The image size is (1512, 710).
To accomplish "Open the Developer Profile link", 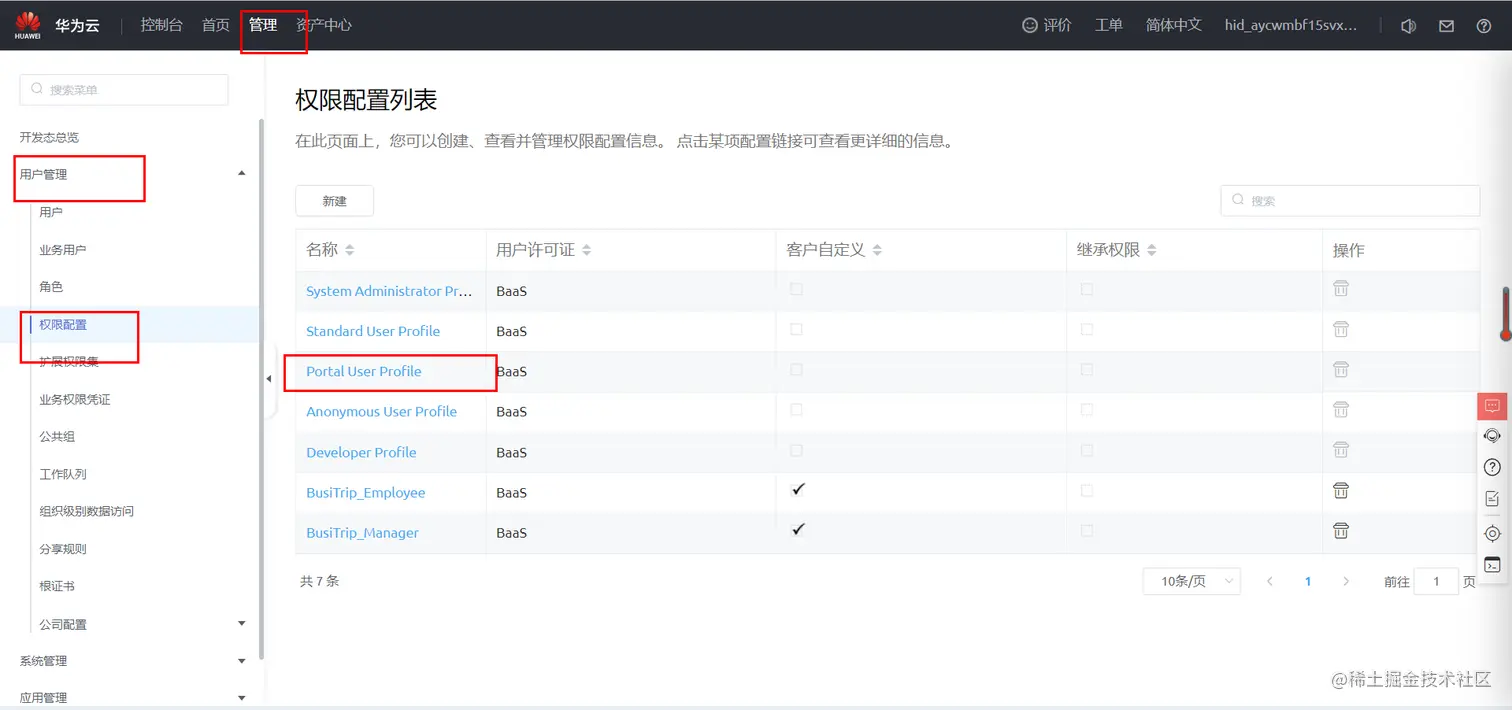I will point(361,452).
